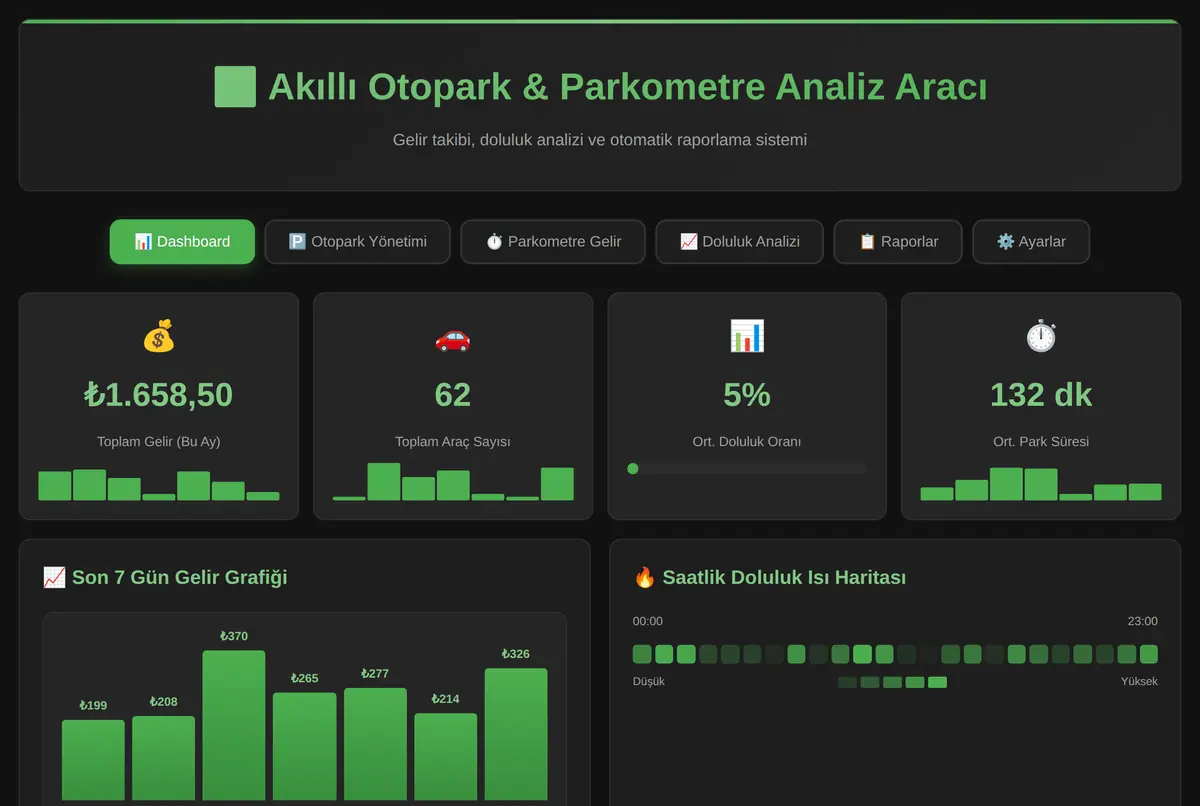Click the ₺214 revenue bar

pos(446,756)
